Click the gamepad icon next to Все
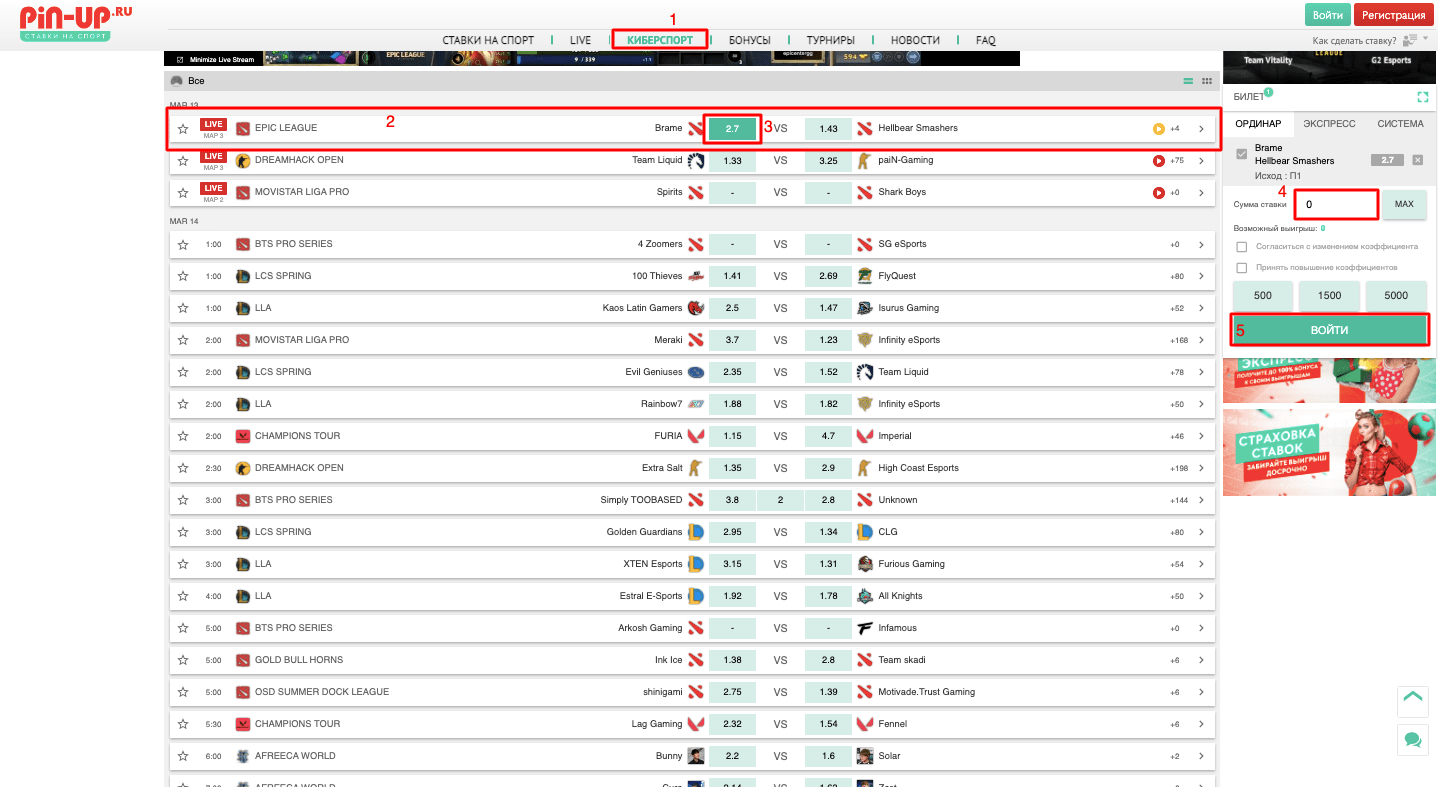The width and height of the screenshot is (1438, 787). click(x=176, y=81)
